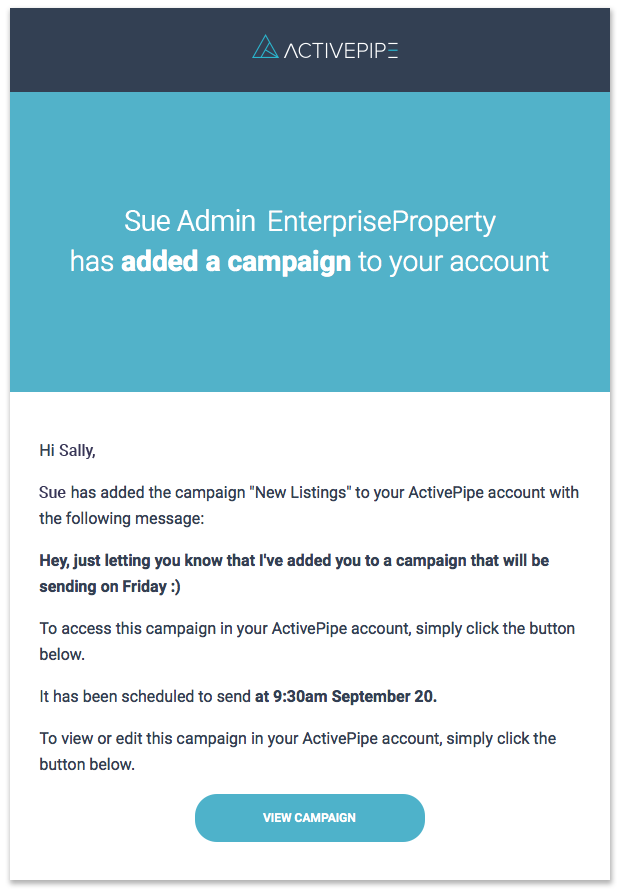Click the bold 'at 9:30am September 20.' time
The image size is (623, 893).
(x=346, y=697)
